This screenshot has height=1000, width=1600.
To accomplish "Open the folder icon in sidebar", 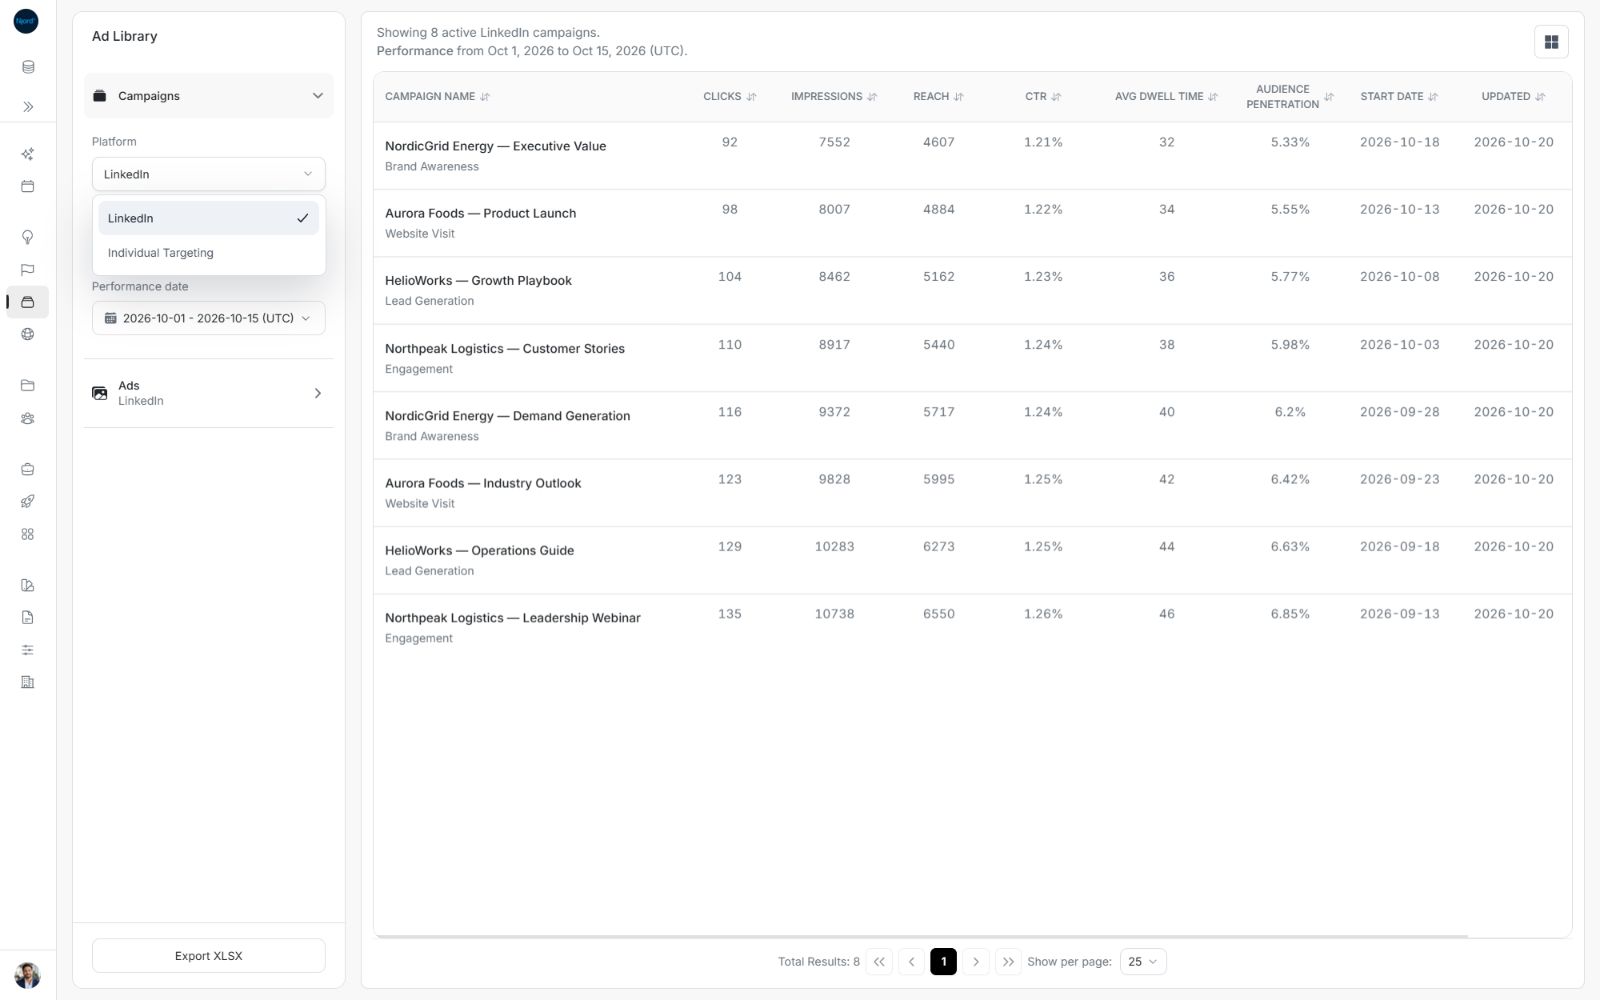I will click(28, 385).
